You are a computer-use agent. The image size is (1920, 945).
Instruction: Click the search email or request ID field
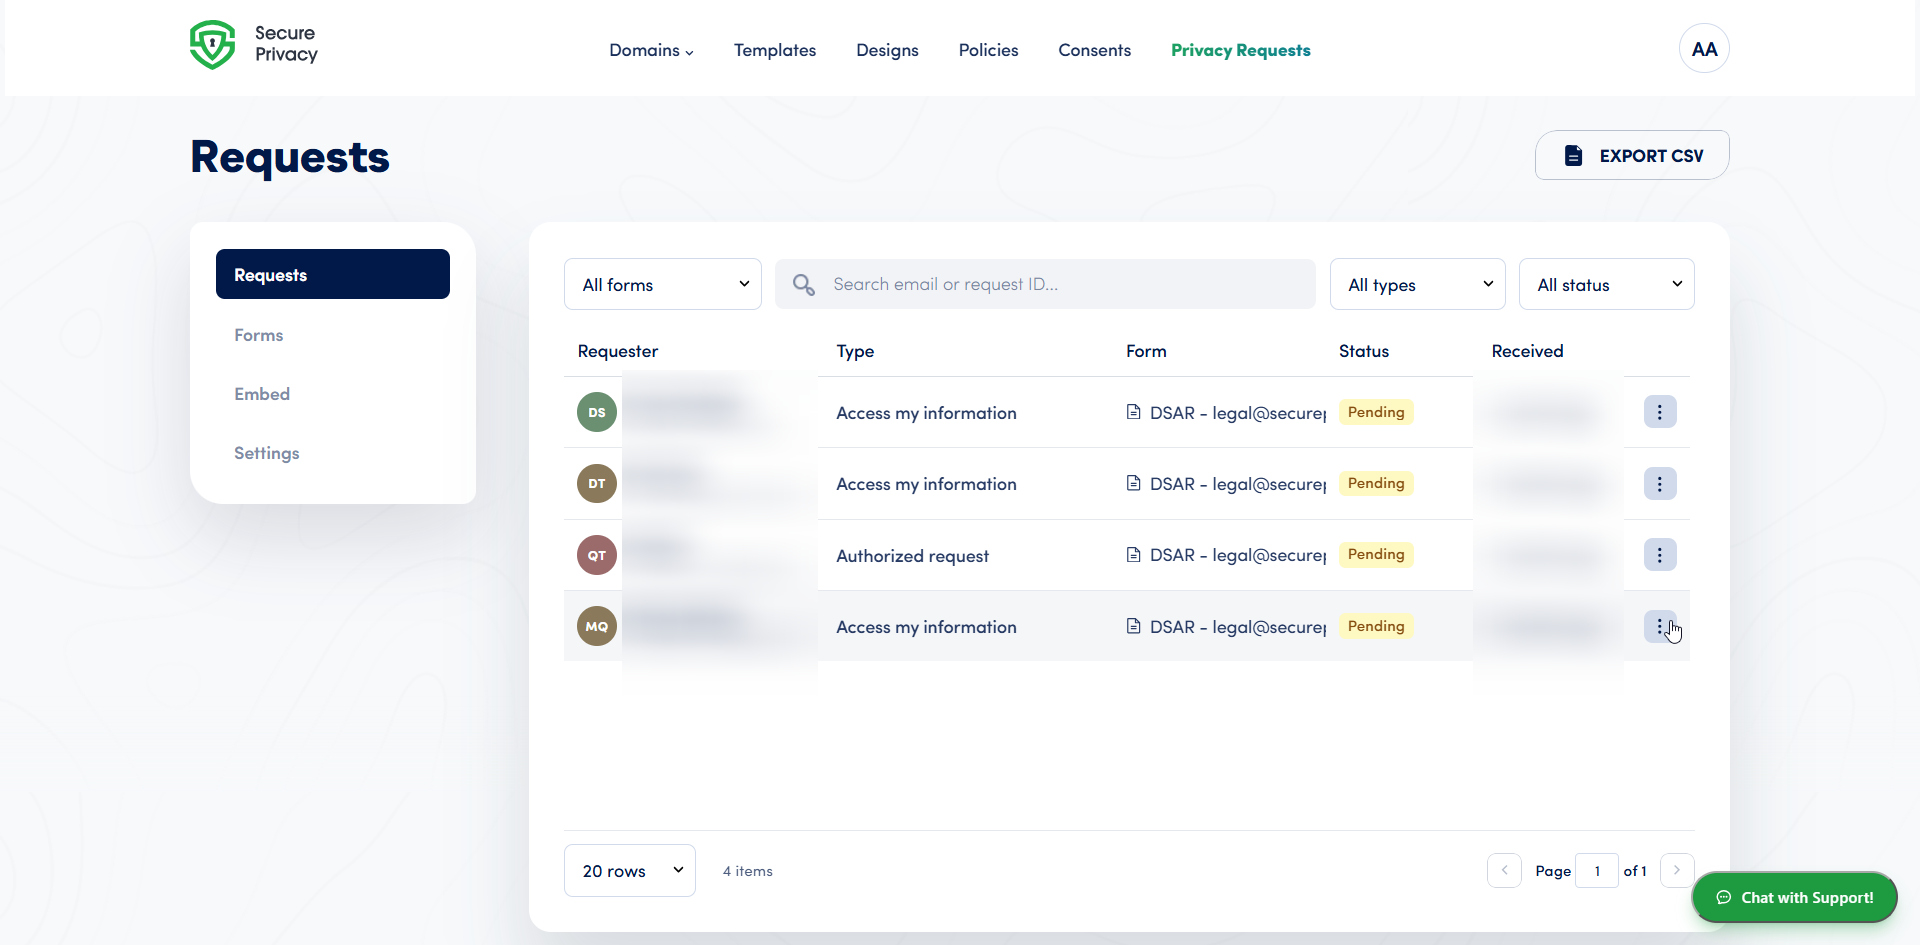pos(1045,284)
